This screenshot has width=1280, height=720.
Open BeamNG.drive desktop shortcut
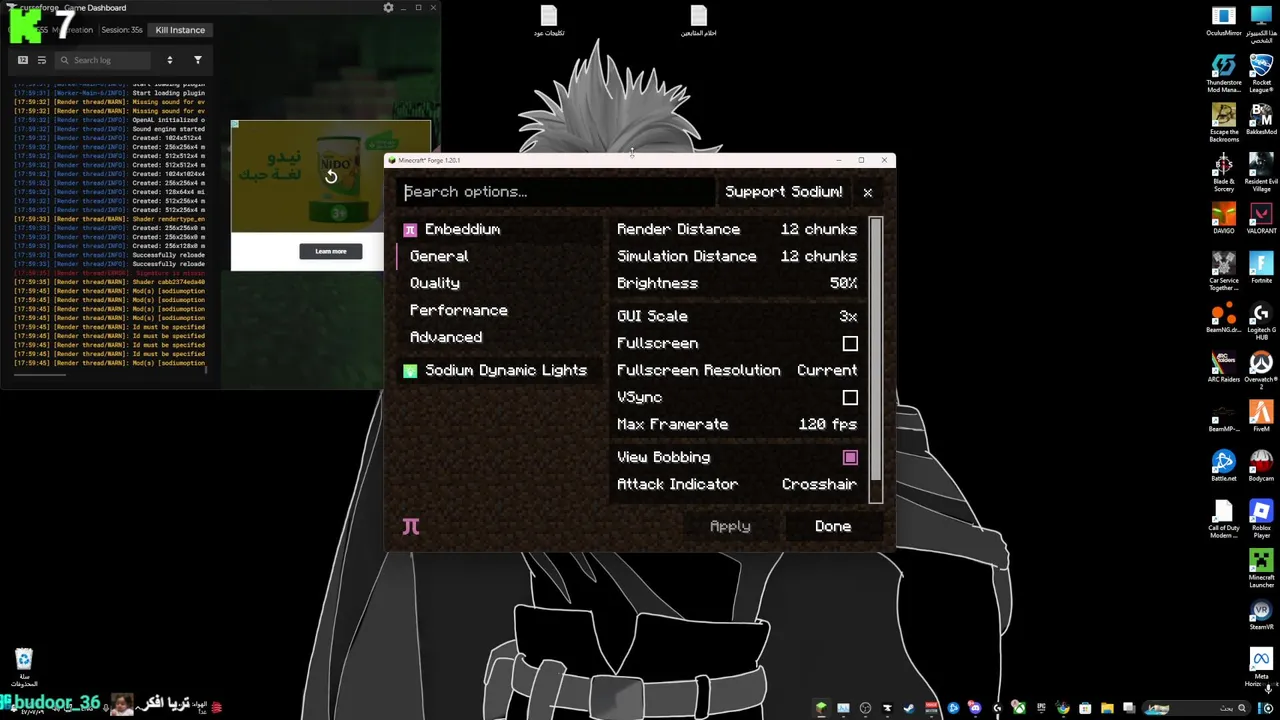(x=1224, y=318)
